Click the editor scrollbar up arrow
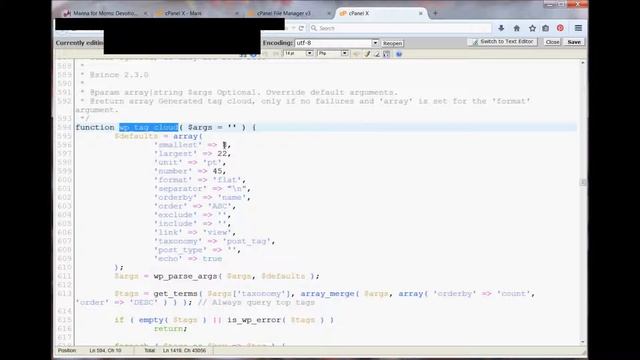The width and height of the screenshot is (640, 360). (x=582, y=63)
